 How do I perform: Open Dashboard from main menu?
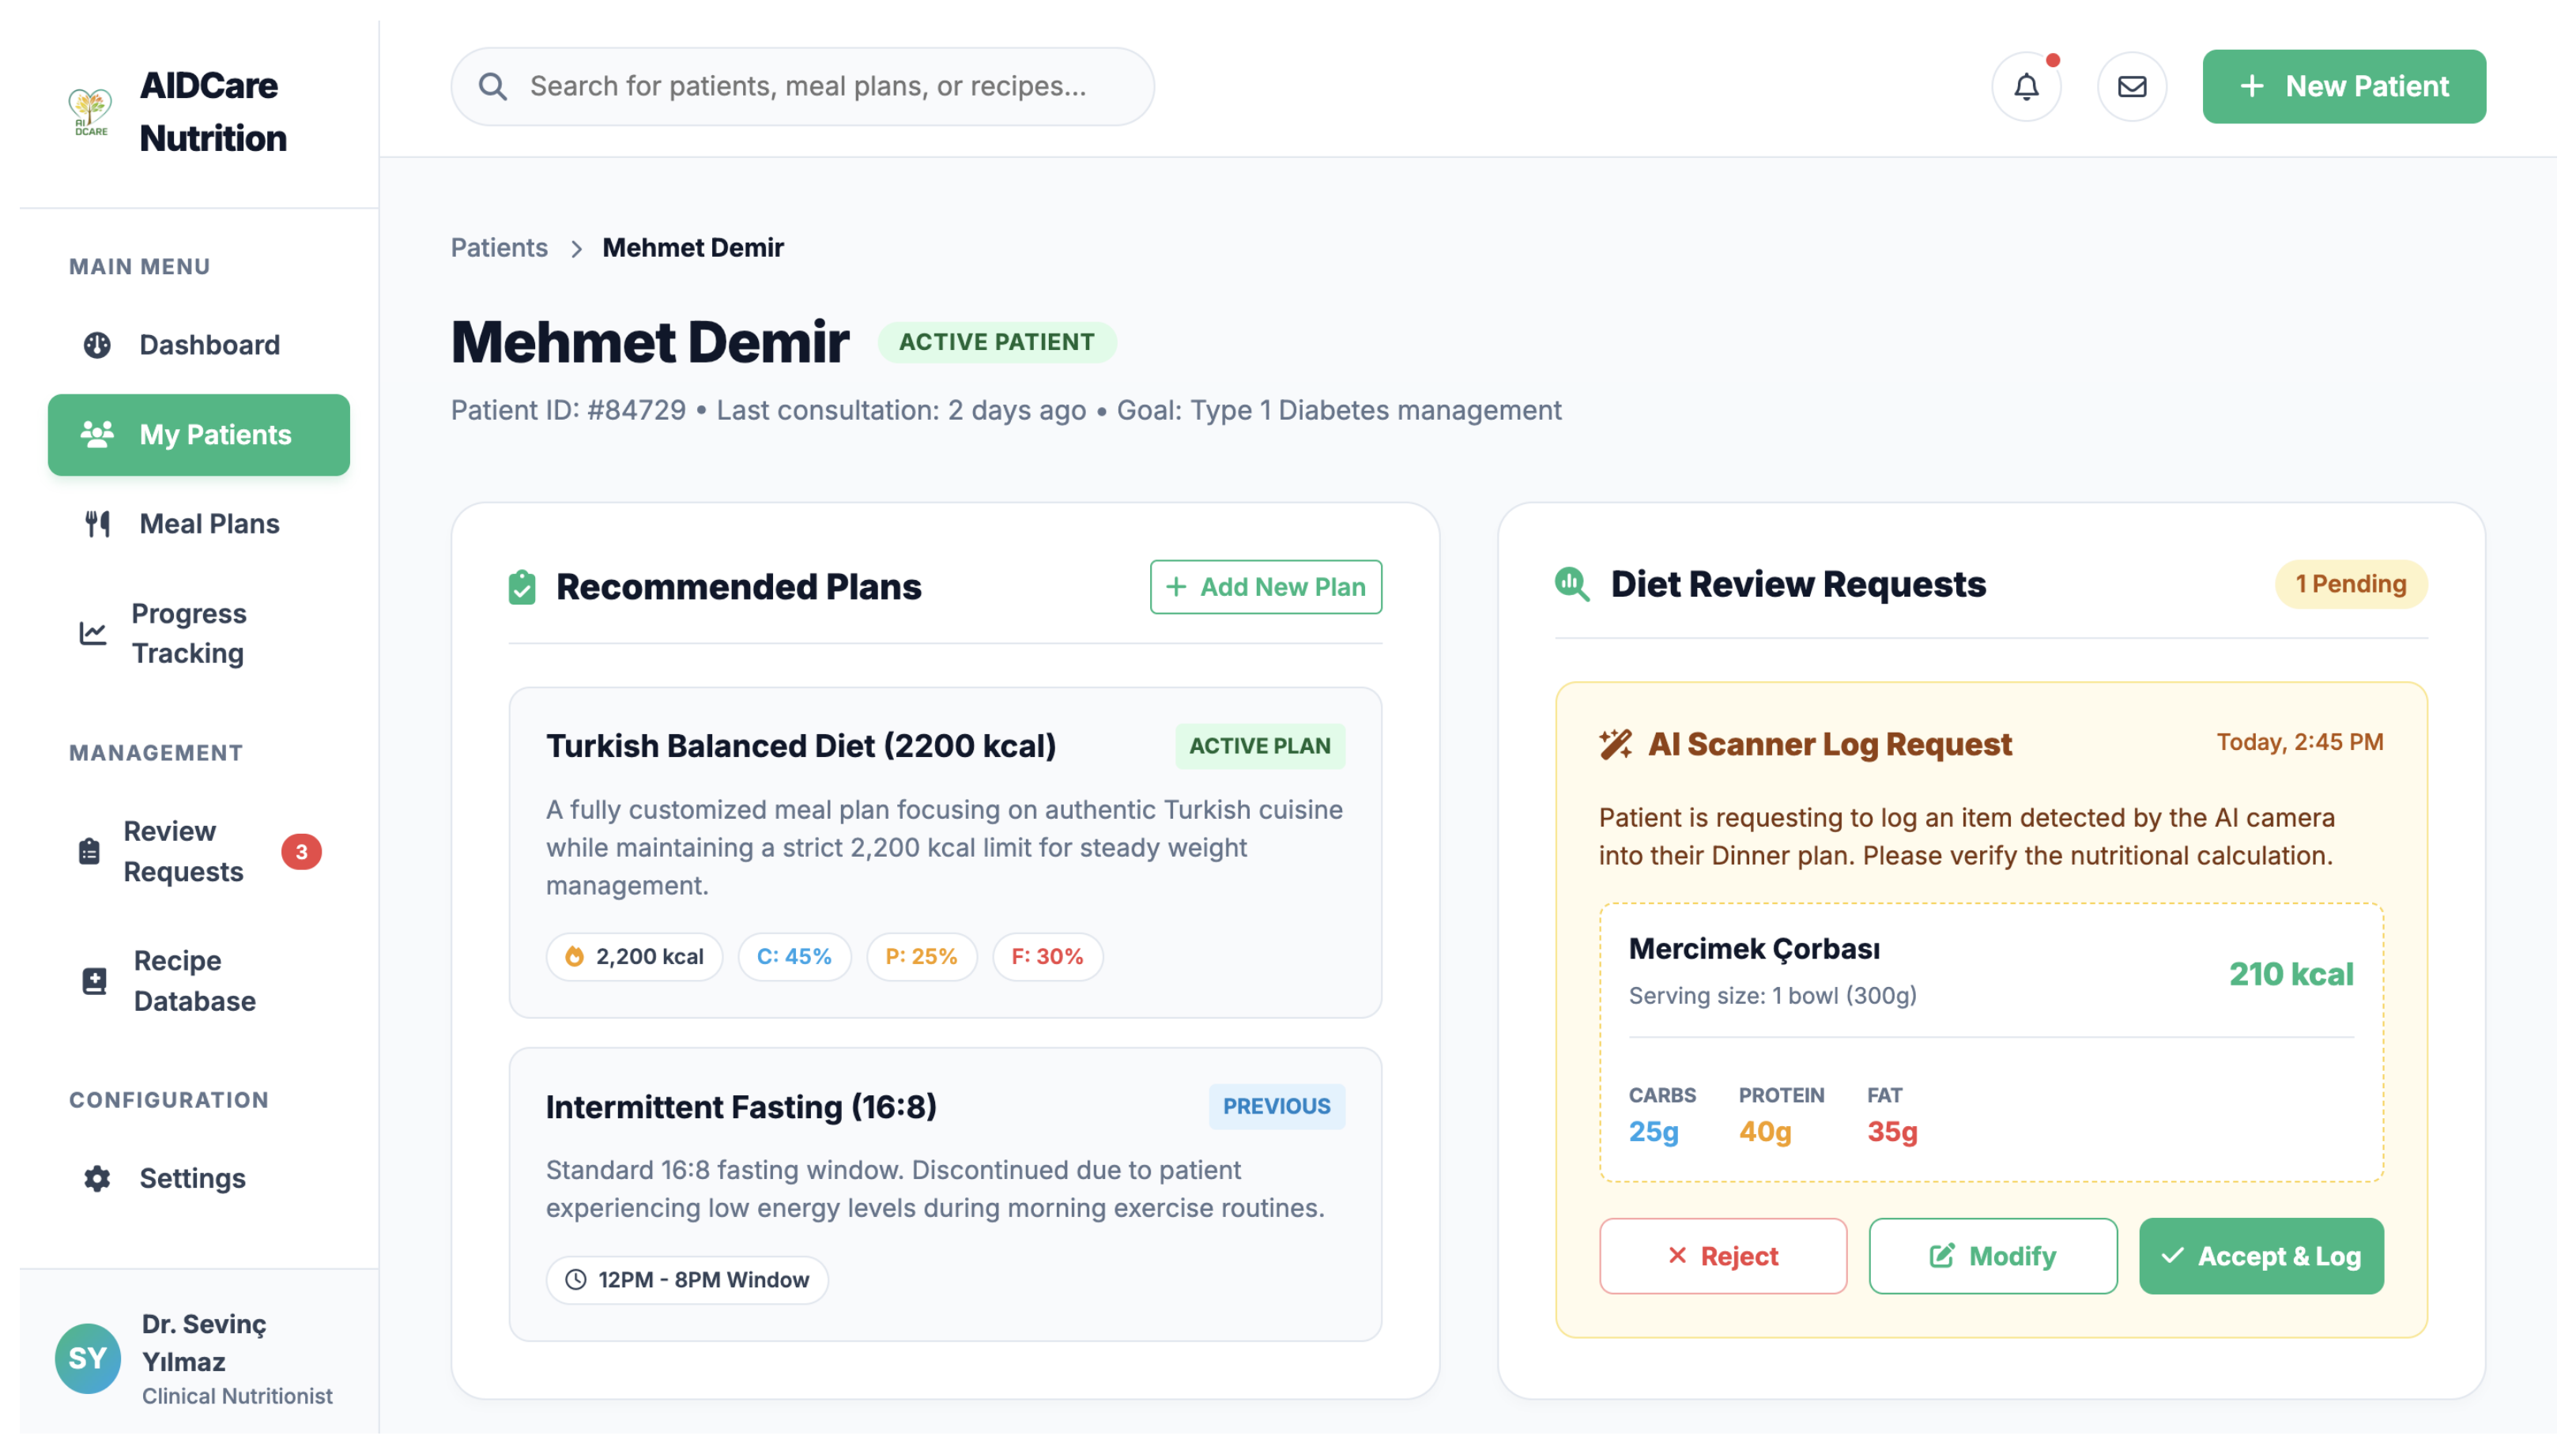200,347
